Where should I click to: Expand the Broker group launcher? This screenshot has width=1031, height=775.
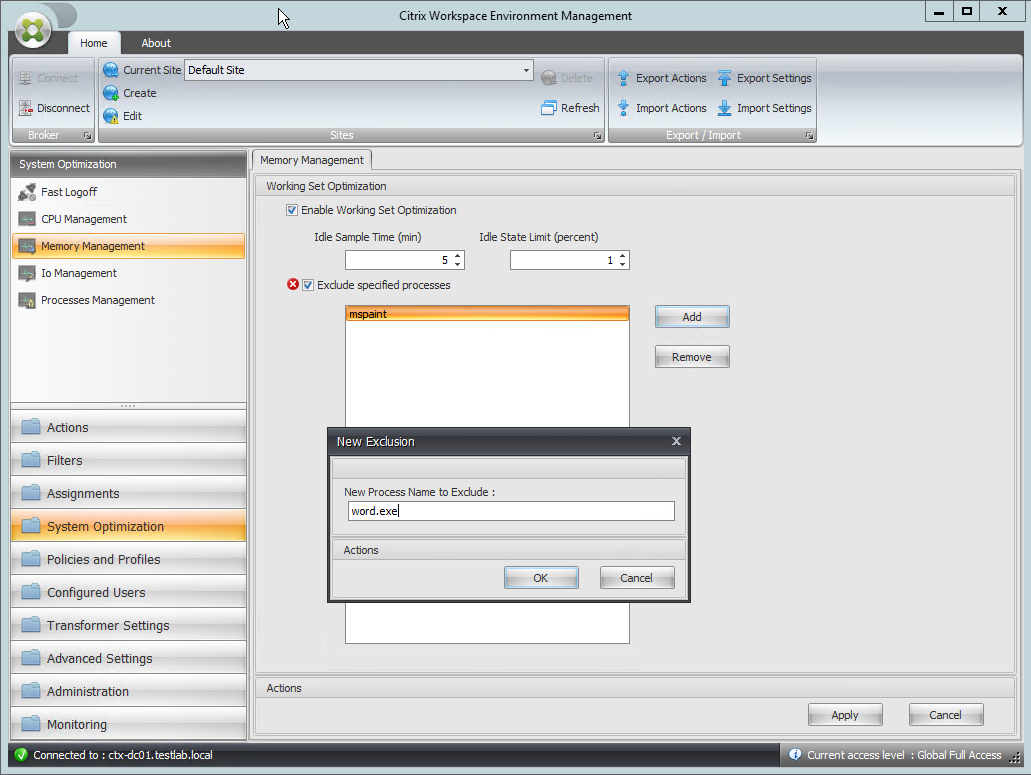pyautogui.click(x=87, y=135)
